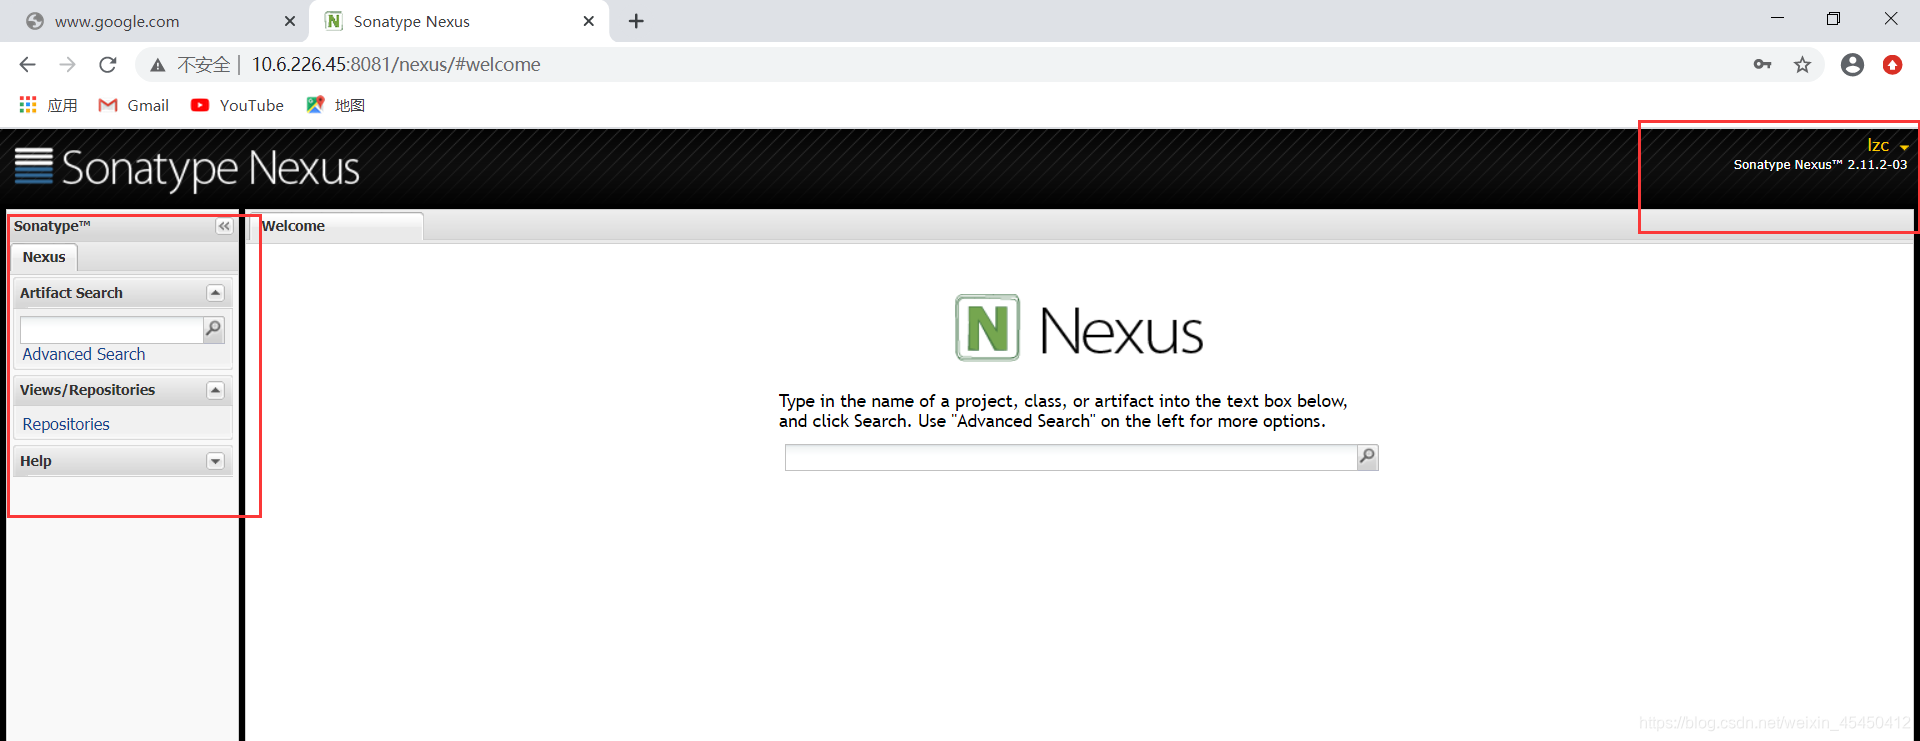
Task: Expand the Help section
Action: [x=215, y=461]
